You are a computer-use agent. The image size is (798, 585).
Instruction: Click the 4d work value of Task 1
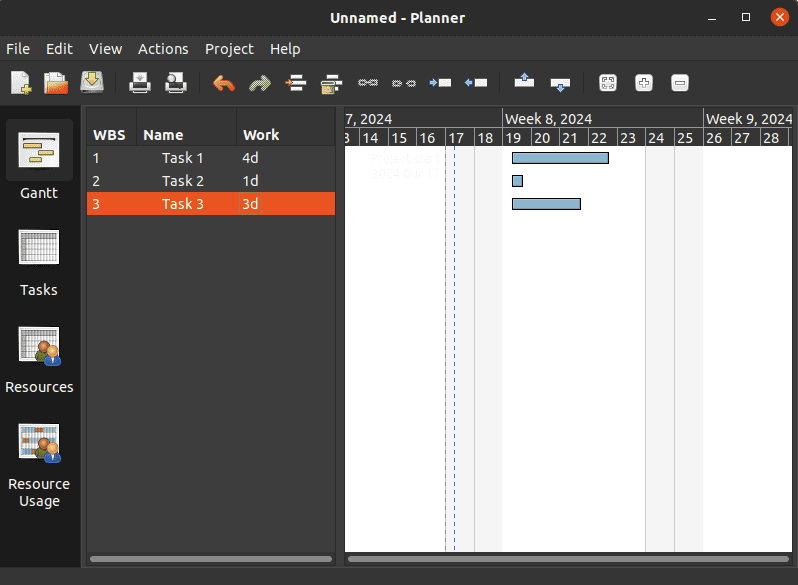pyautogui.click(x=250, y=158)
